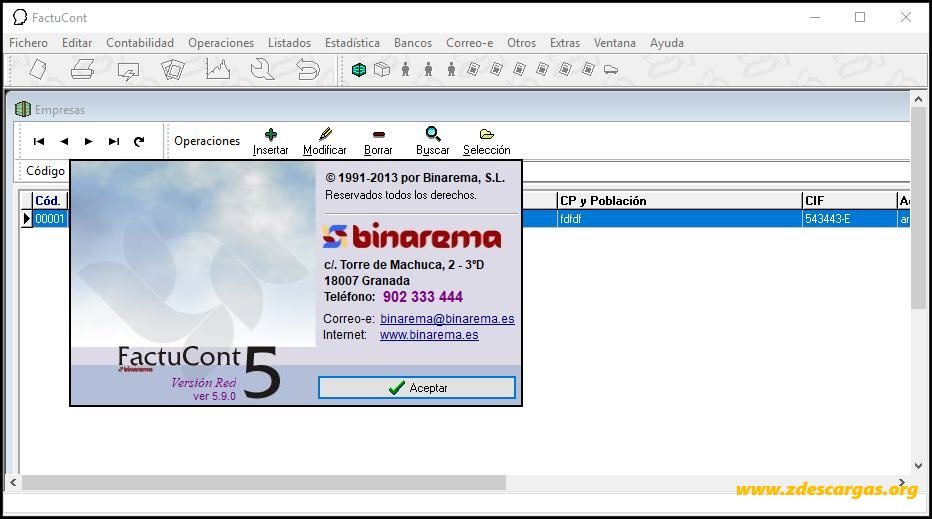Open the Contabilidad menu
The image size is (932, 519).
(x=140, y=43)
